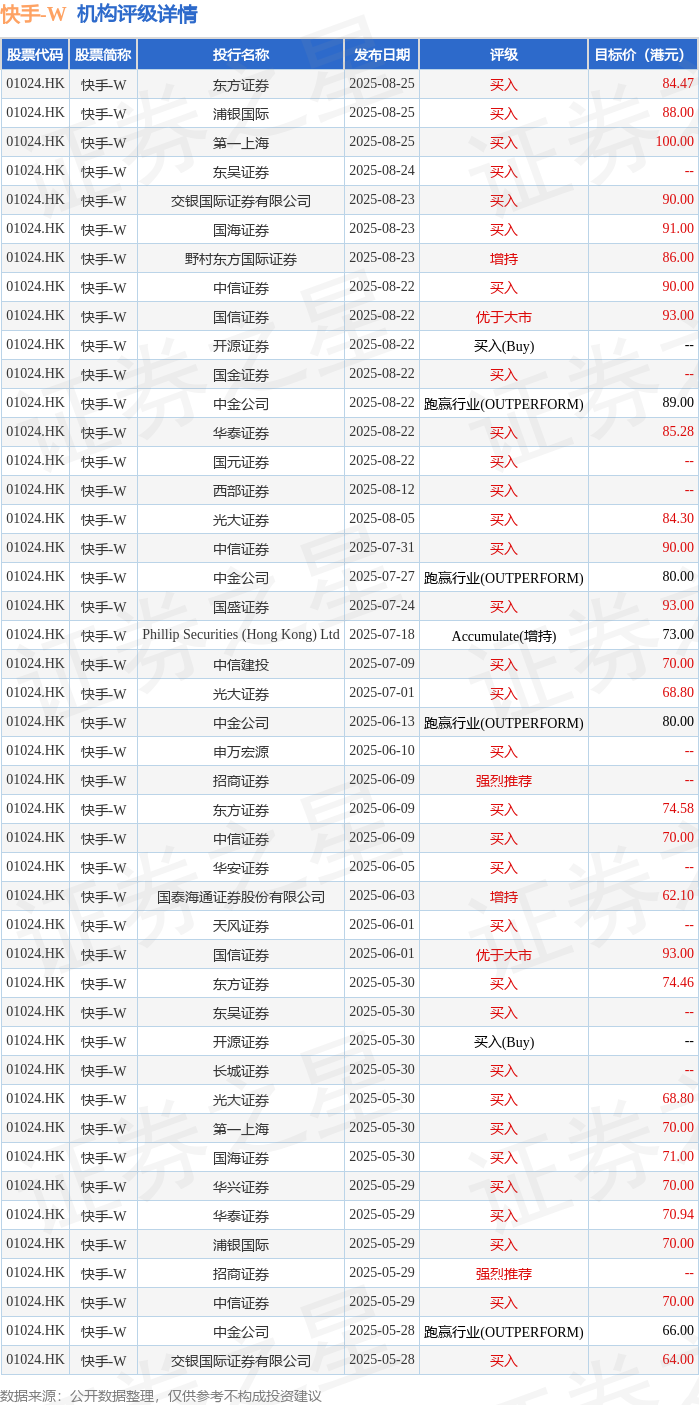Screen dimensions: 699x1405
Task: Click 优于大市 rating dated 2025-08-22
Action: [503, 317]
